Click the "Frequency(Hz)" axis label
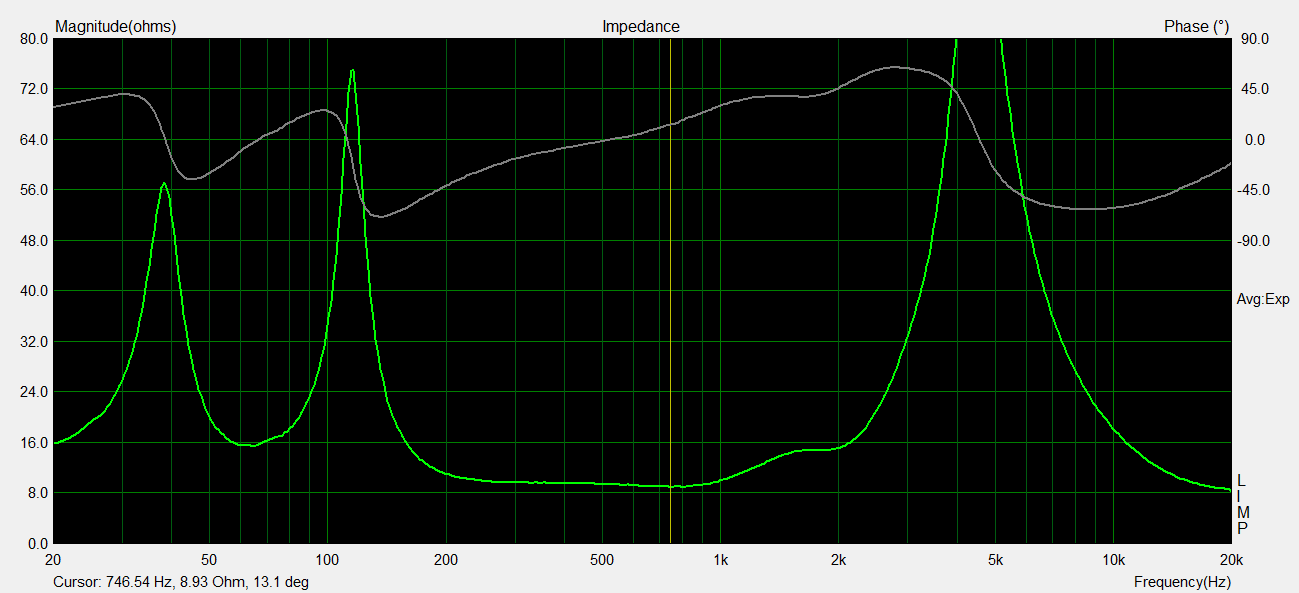Viewport: 1299px width, 593px height. click(x=1182, y=582)
